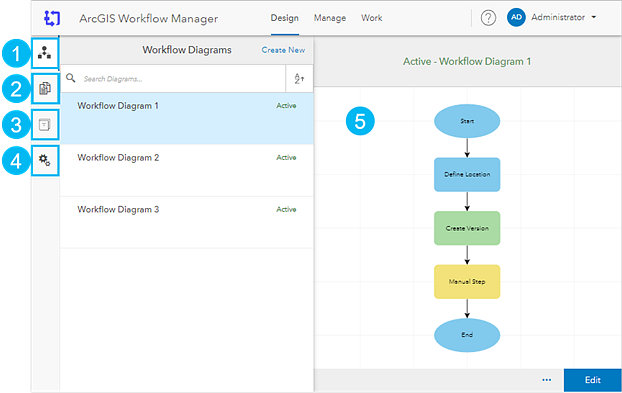Select Workflow Diagram 2 in list

pos(187,171)
